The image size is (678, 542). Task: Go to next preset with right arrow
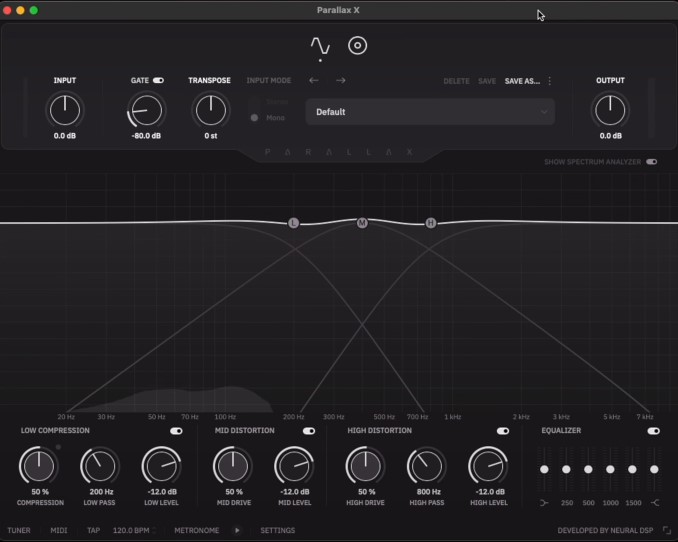(x=341, y=80)
